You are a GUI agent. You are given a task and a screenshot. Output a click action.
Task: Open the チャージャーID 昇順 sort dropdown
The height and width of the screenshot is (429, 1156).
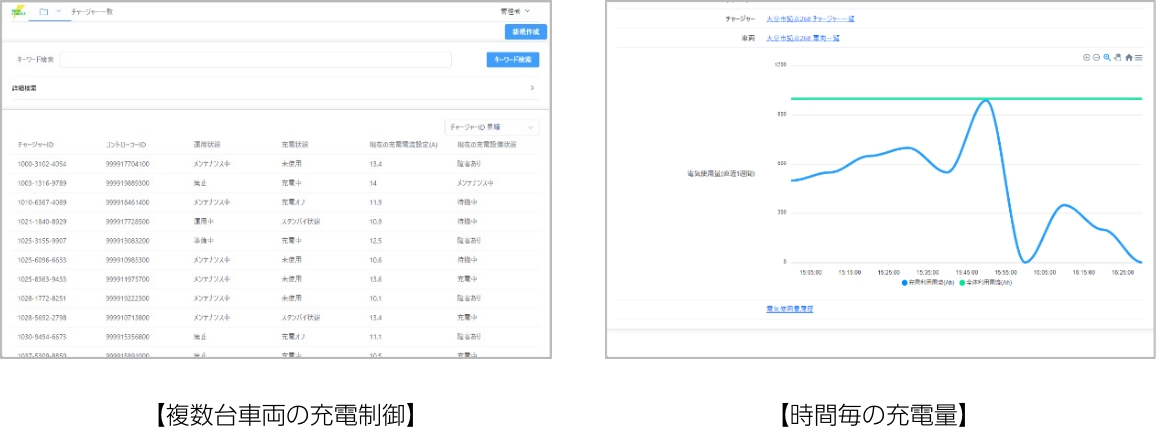[x=492, y=128]
